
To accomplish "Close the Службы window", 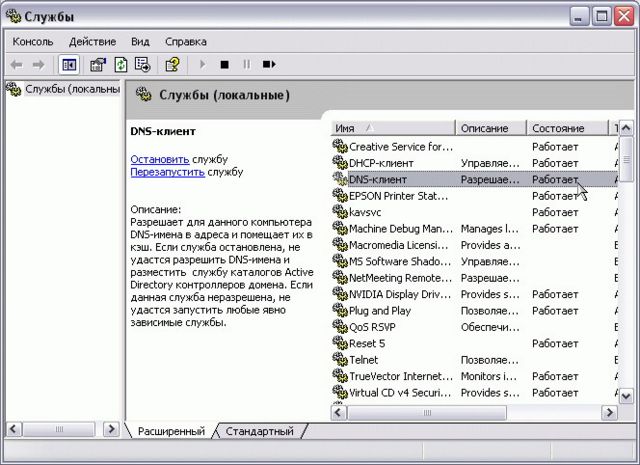I will click(x=624, y=16).
